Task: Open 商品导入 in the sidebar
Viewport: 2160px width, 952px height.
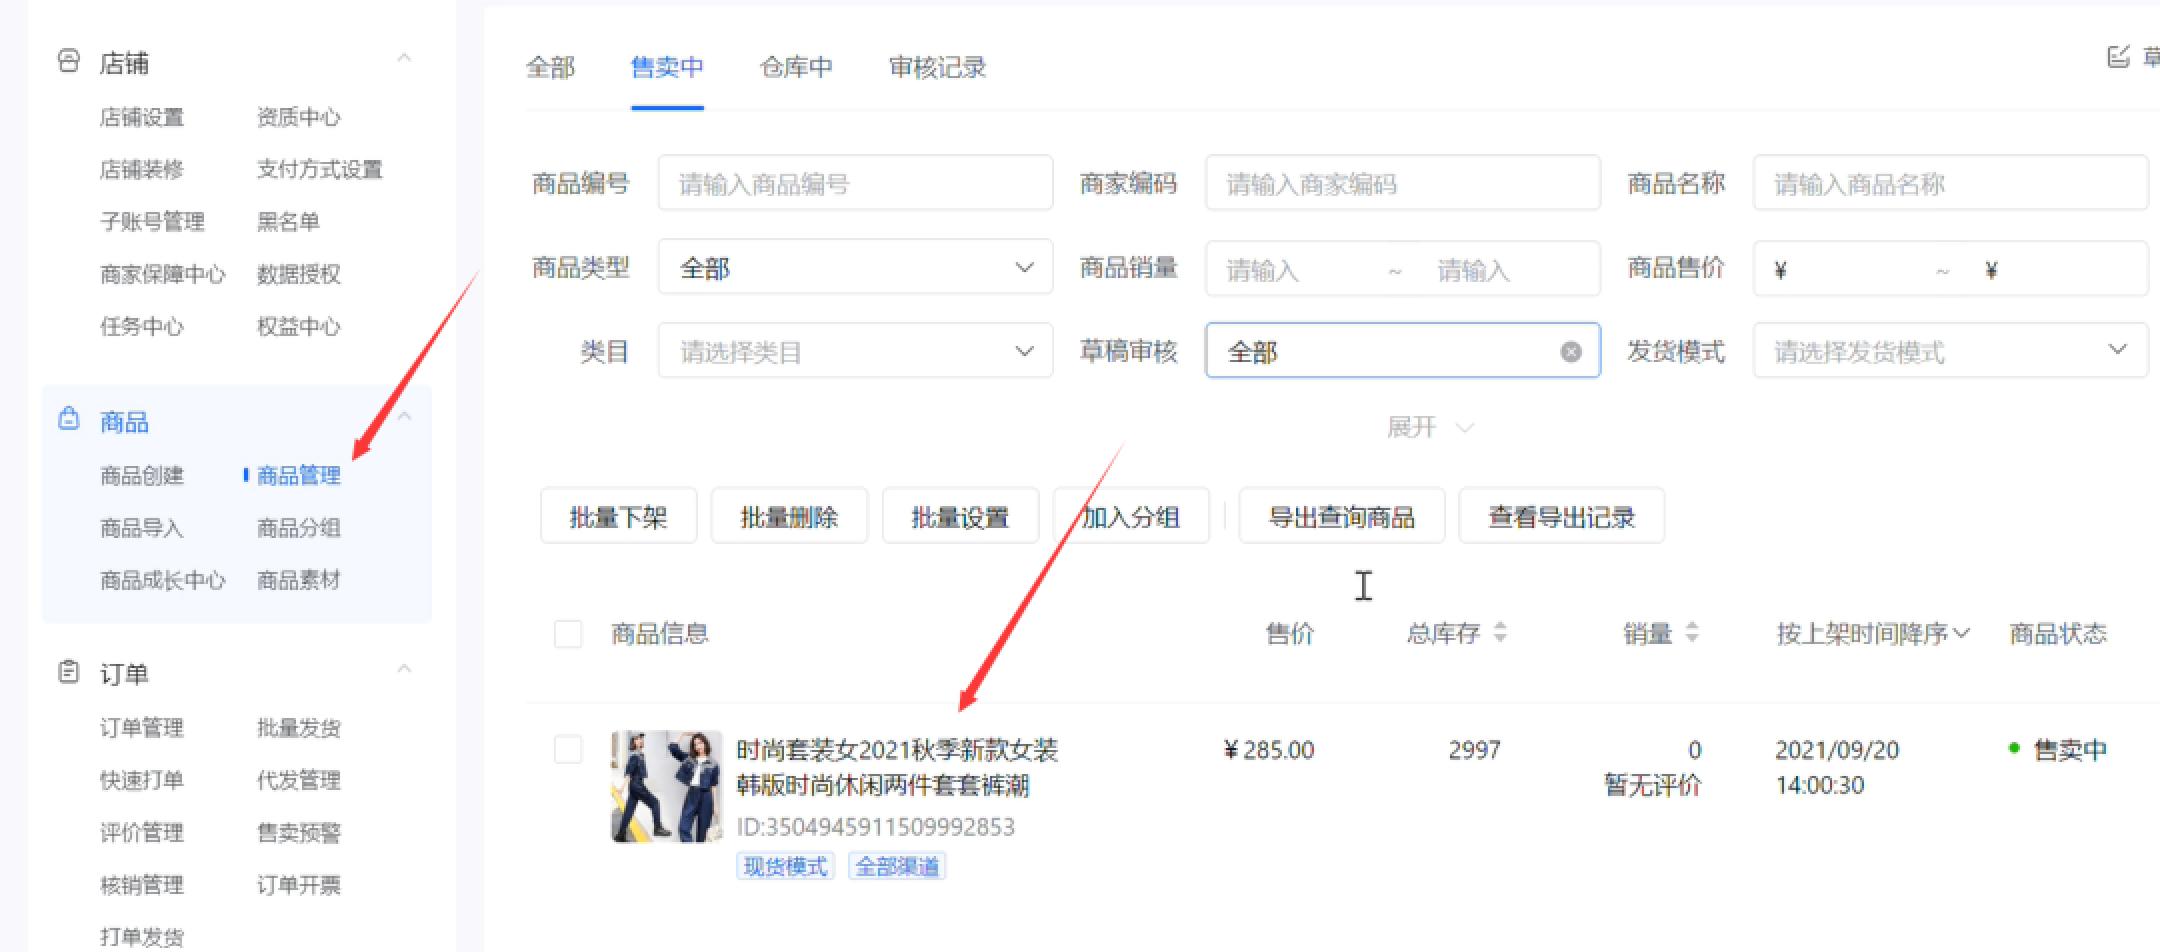Action: click(x=142, y=527)
